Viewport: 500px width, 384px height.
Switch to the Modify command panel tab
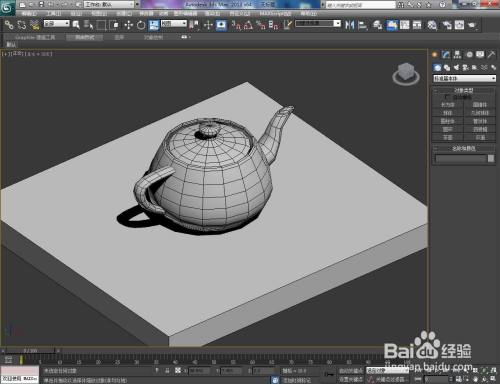tap(446, 54)
